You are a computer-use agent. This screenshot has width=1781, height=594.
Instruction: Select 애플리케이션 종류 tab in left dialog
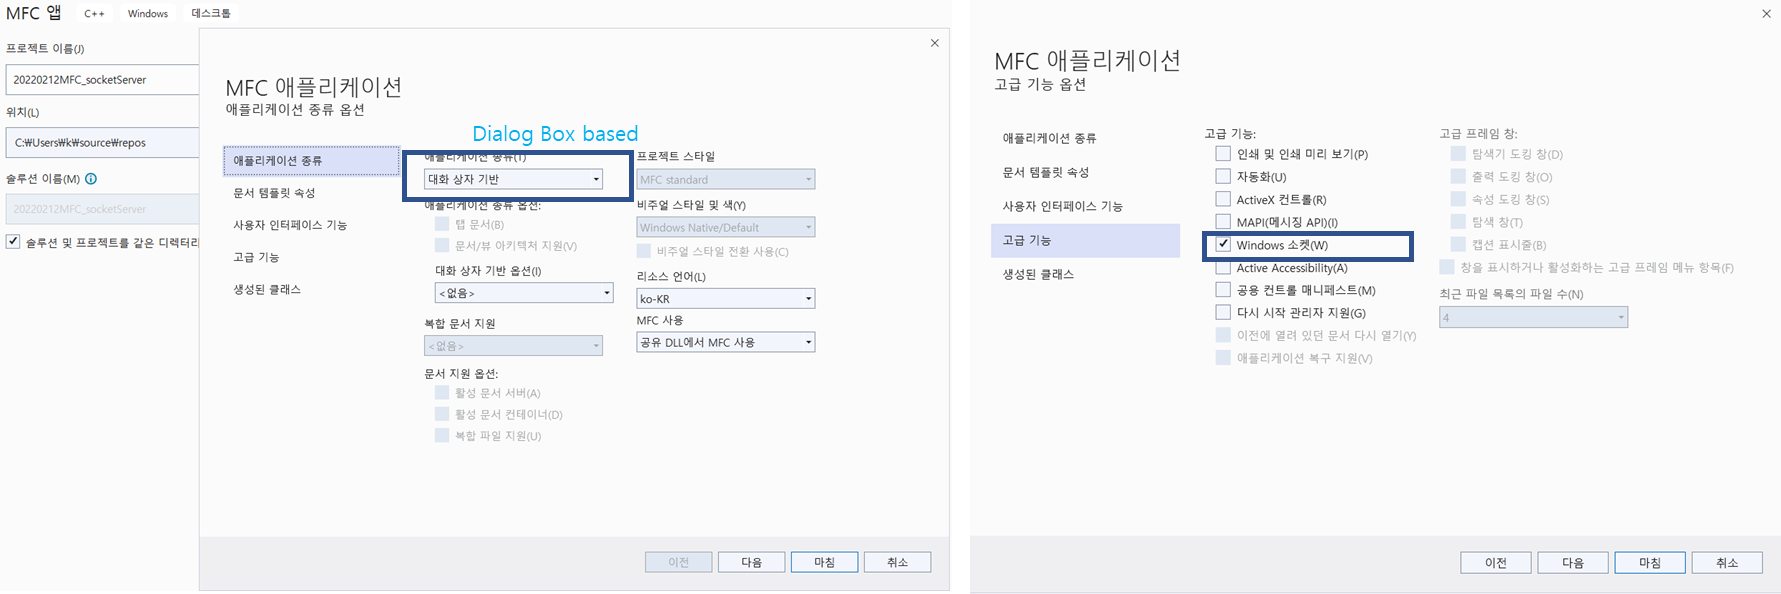312,160
